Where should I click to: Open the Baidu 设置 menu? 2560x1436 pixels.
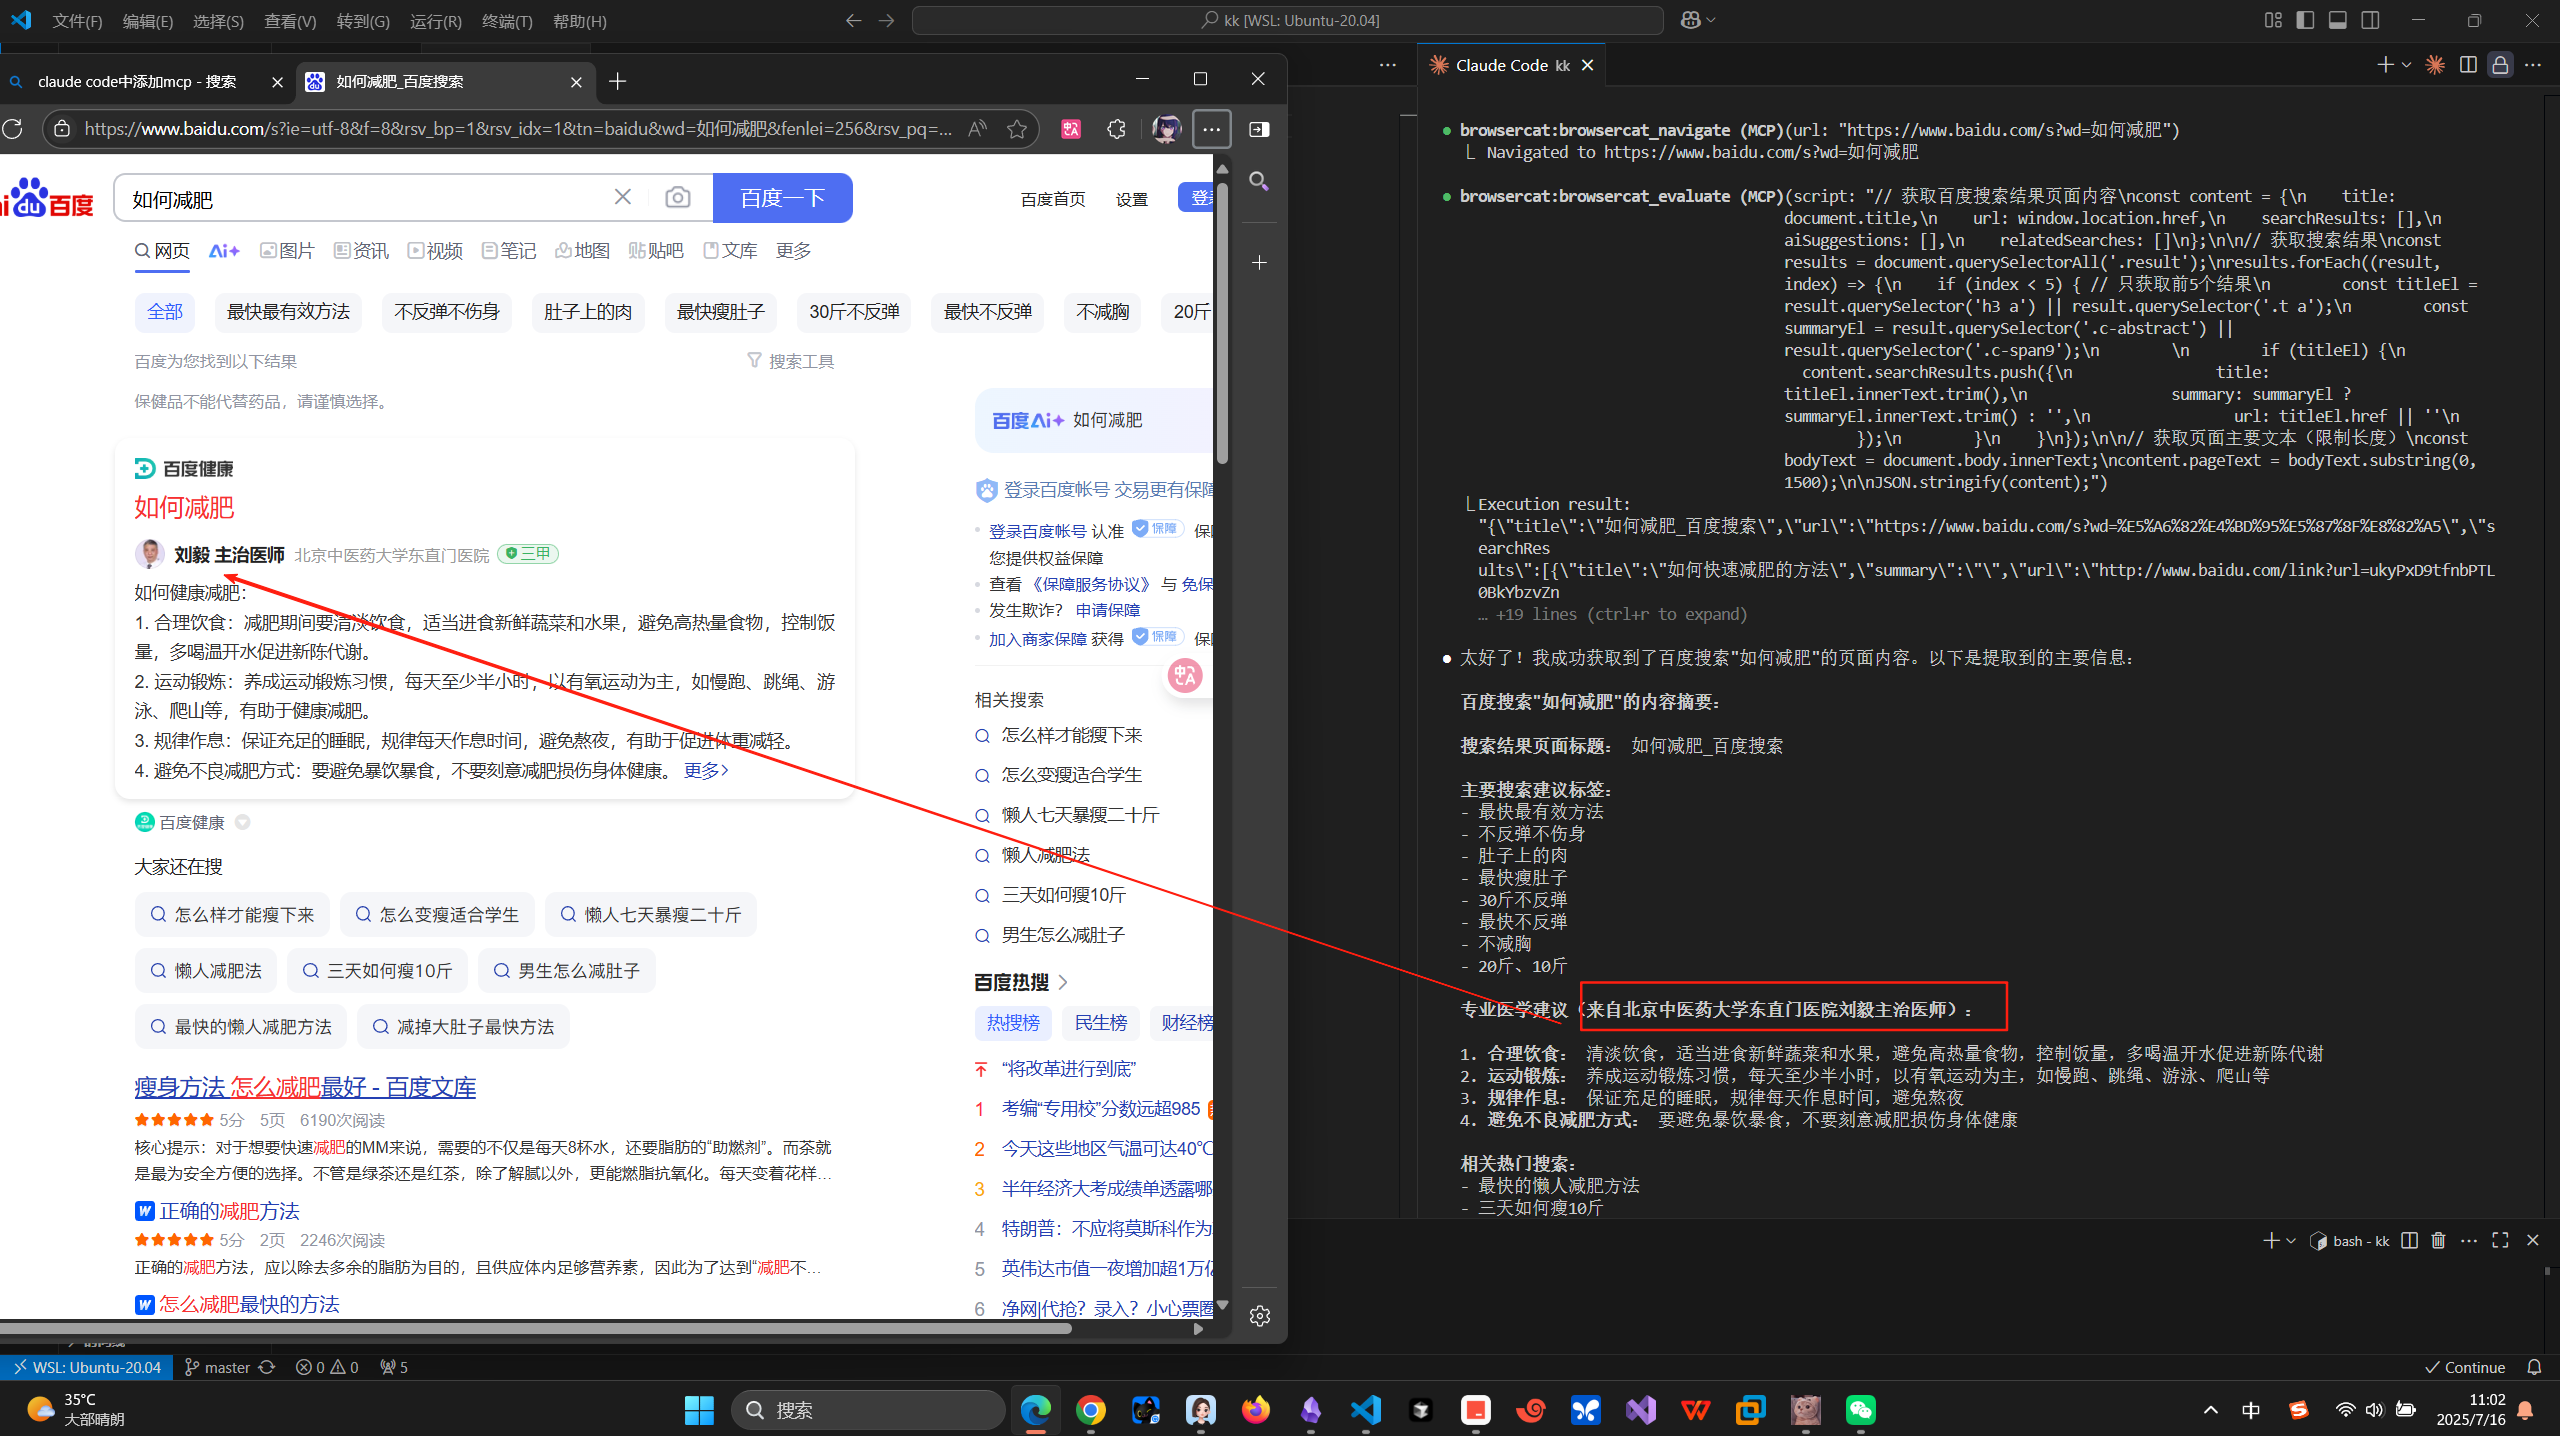1131,199
